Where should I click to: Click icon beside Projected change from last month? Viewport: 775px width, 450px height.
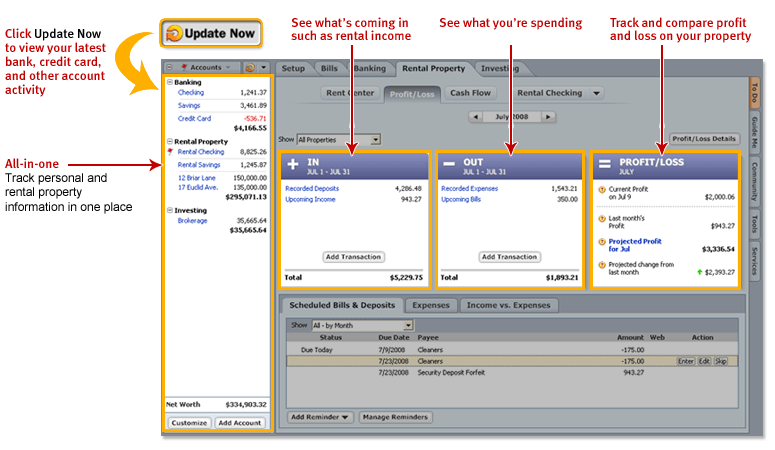click(x=602, y=265)
